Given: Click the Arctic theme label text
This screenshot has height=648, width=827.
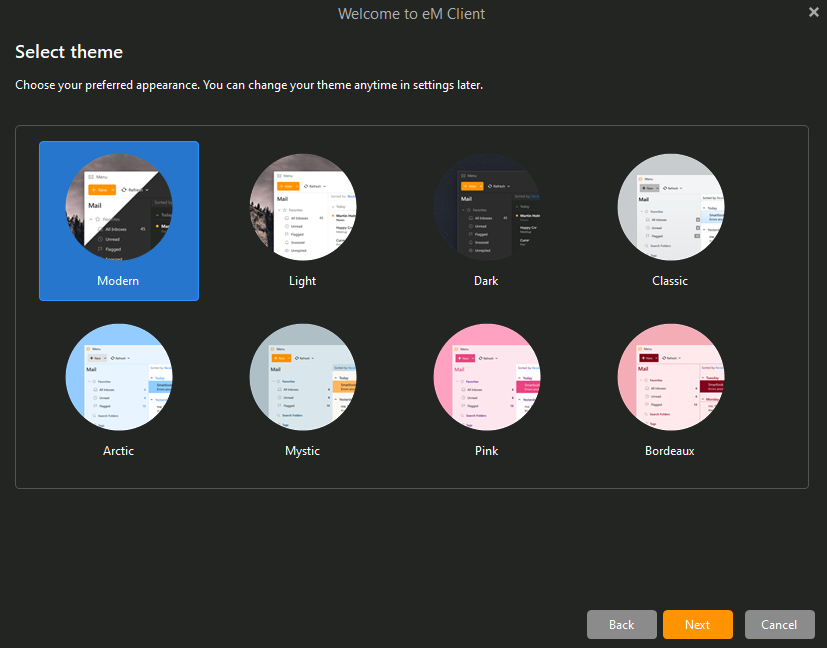Looking at the screenshot, I should 118,451.
